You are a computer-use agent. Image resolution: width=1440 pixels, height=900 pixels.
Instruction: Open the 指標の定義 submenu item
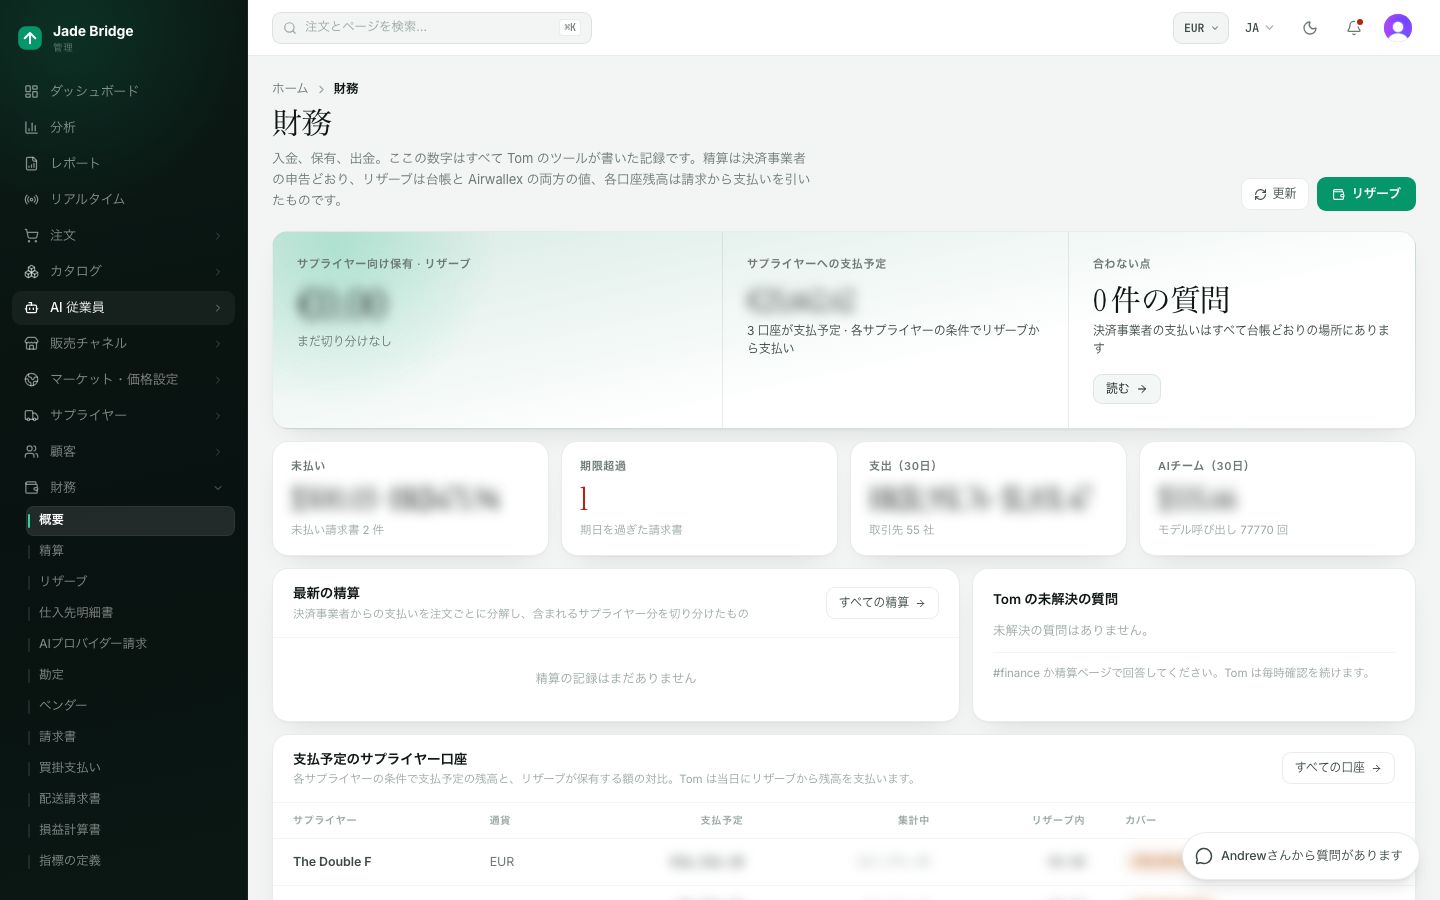pyautogui.click(x=130, y=860)
